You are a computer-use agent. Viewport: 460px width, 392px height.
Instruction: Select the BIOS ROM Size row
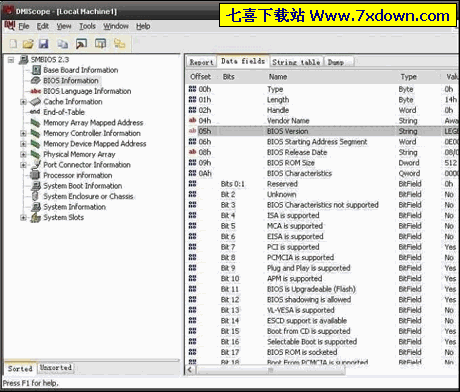coord(323,163)
